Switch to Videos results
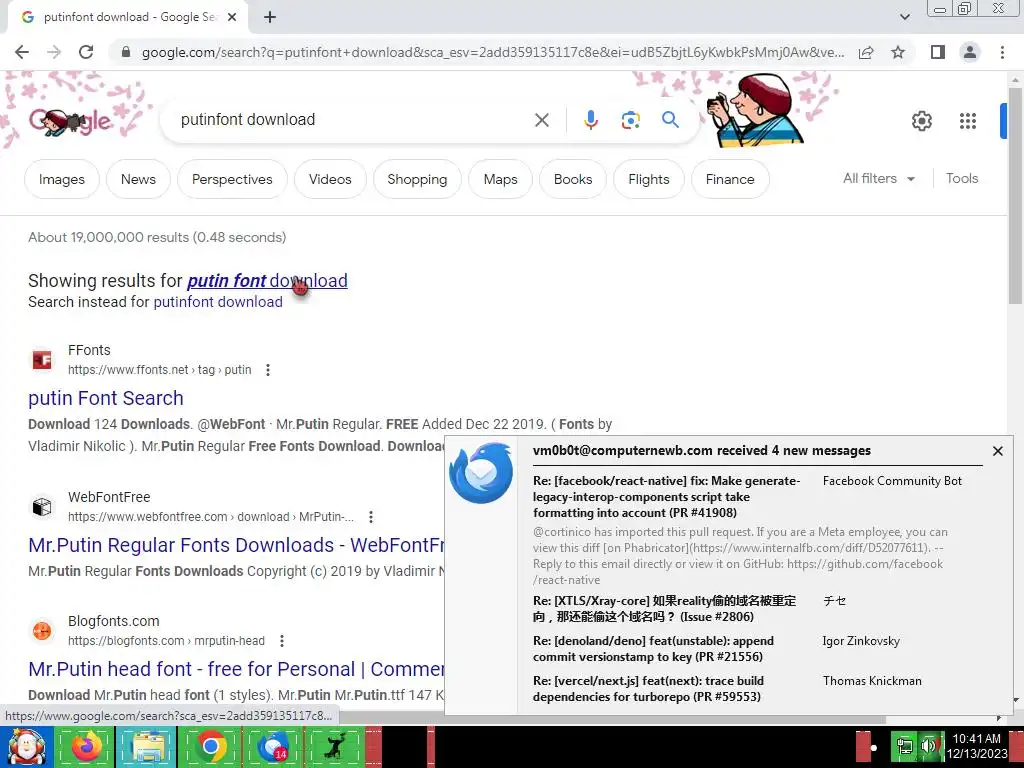This screenshot has height=768, width=1024. click(330, 179)
